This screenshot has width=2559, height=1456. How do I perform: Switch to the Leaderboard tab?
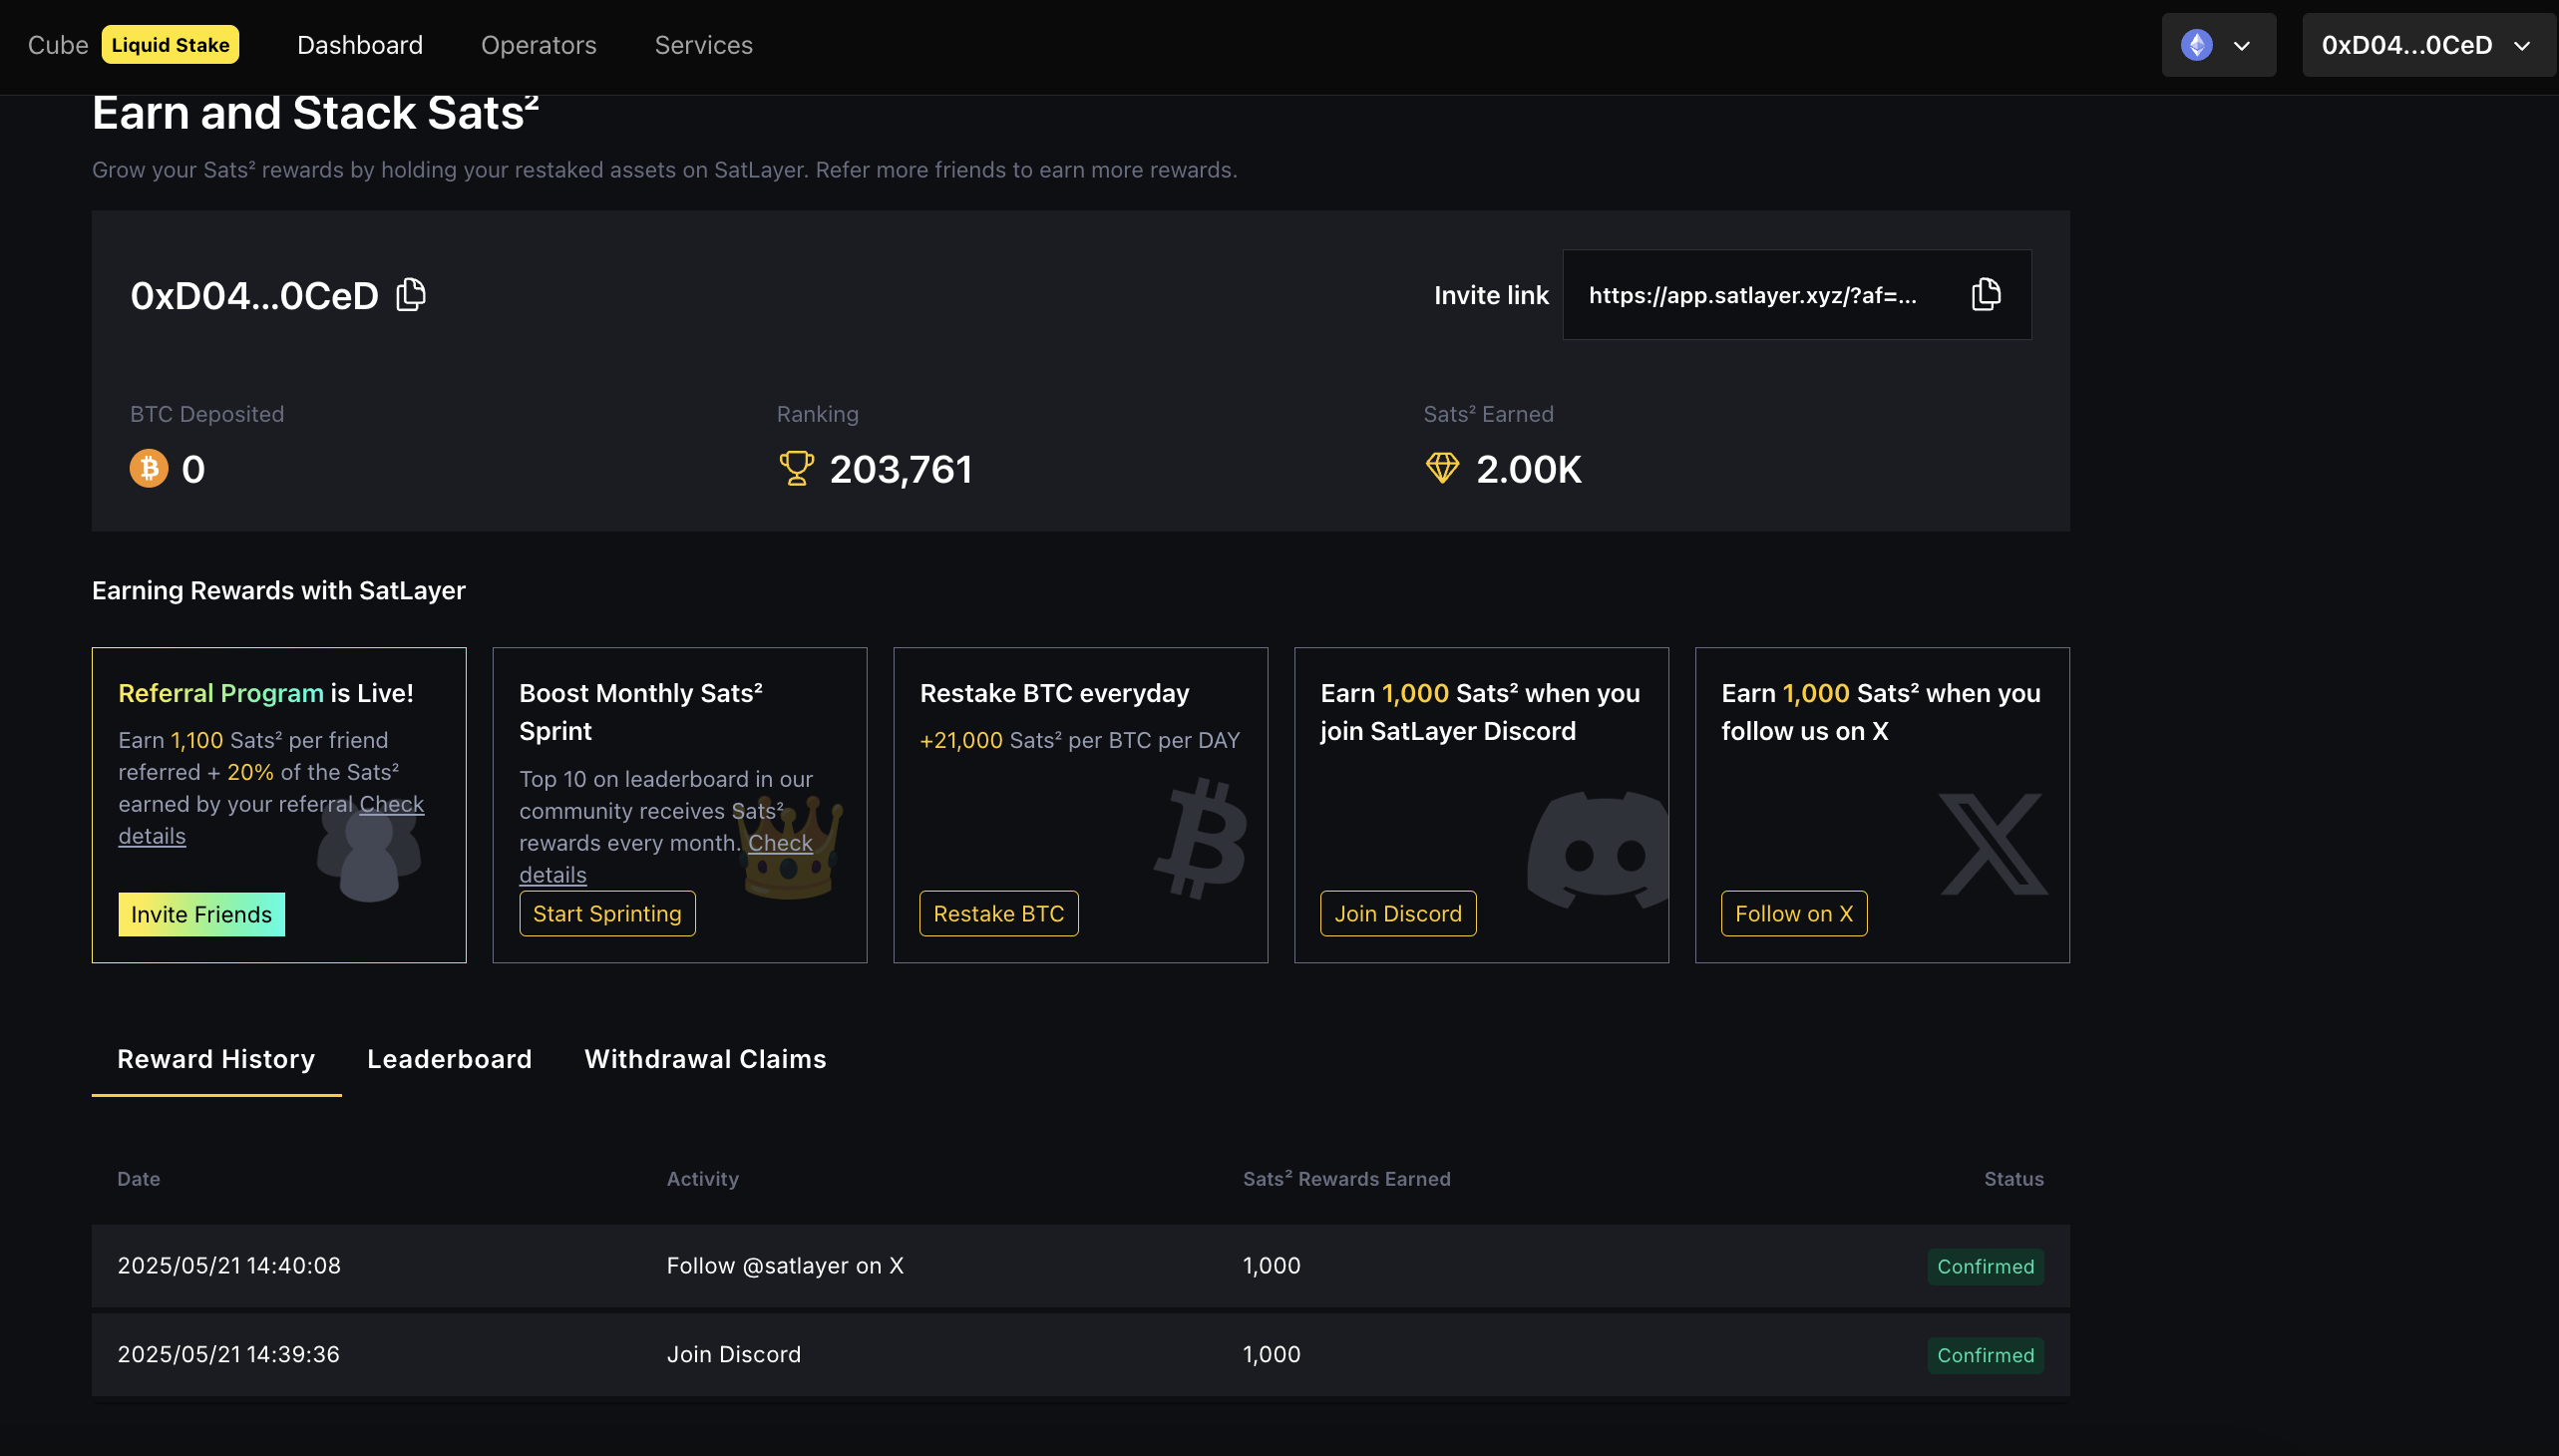[449, 1059]
